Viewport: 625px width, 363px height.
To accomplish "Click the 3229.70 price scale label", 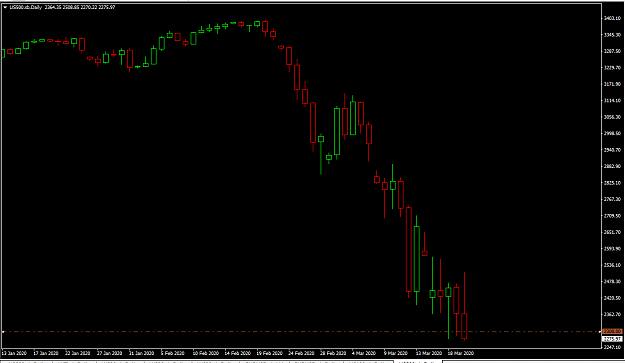I will coord(613,68).
